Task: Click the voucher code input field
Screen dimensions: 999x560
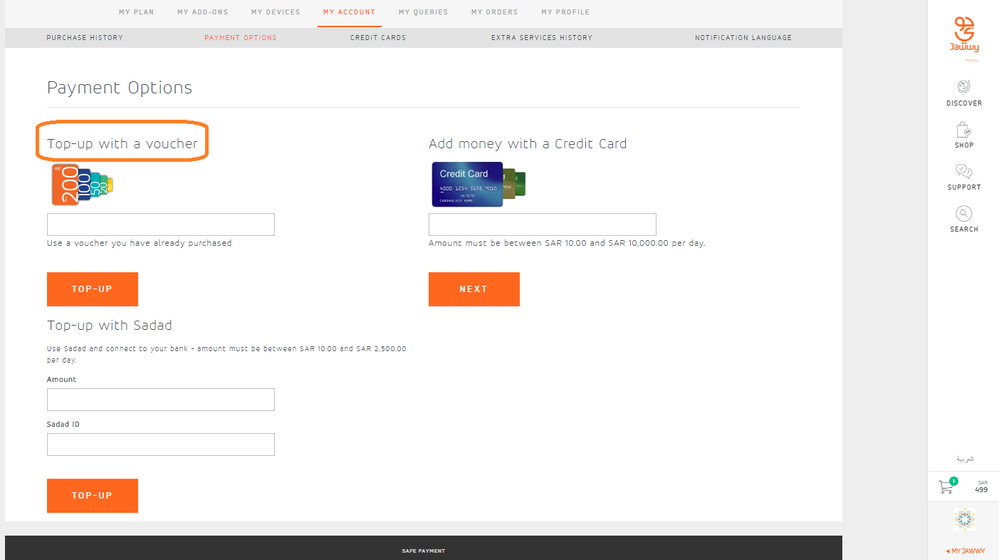Action: pyautogui.click(x=161, y=224)
